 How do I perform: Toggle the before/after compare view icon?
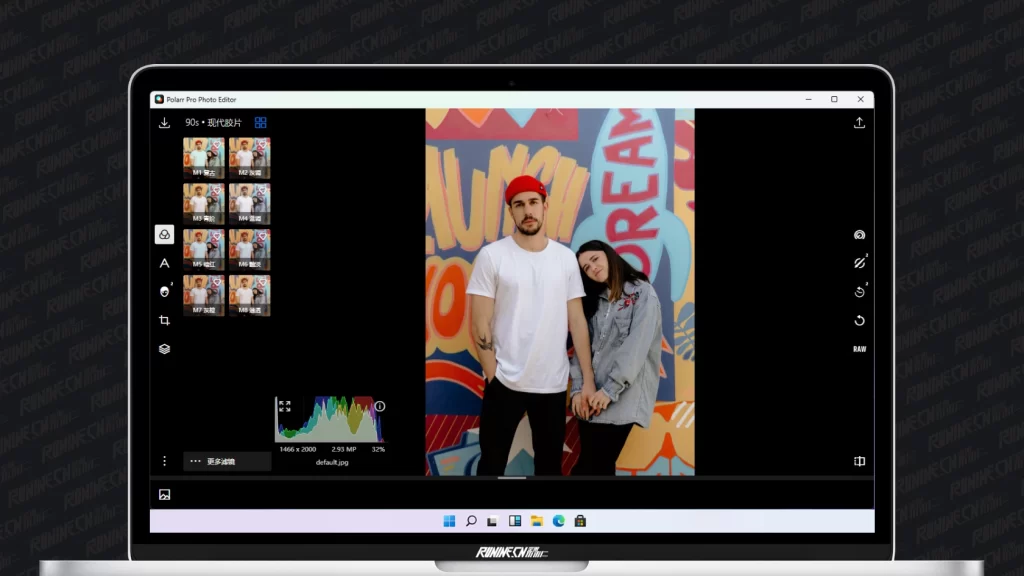pos(859,461)
